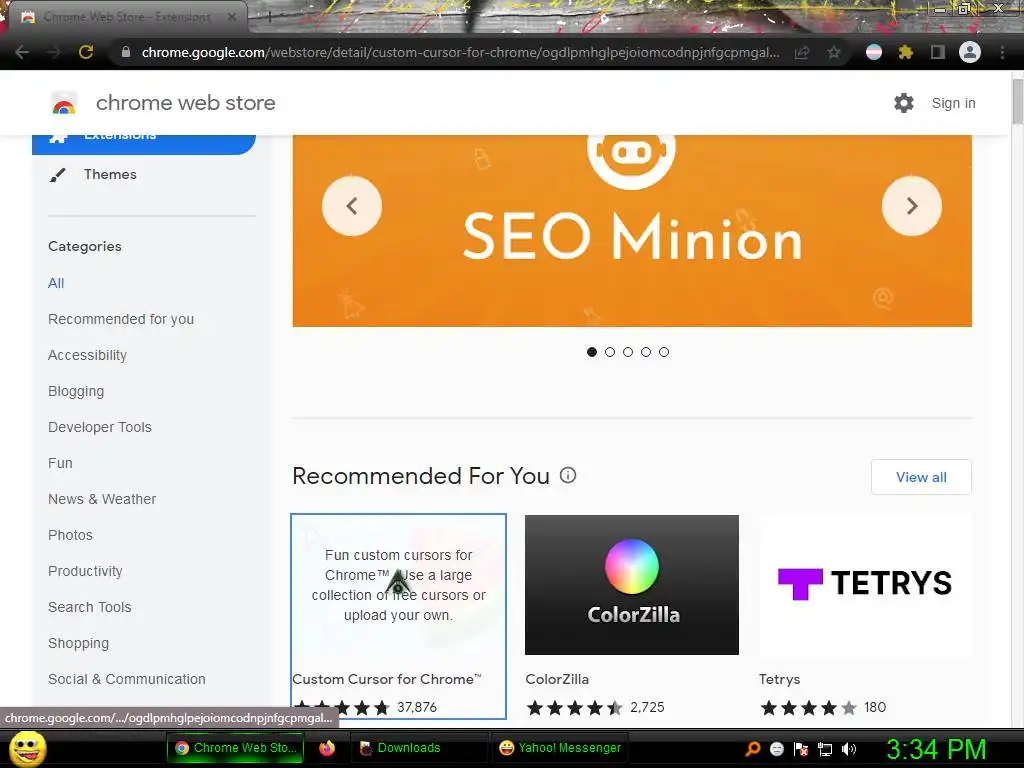Click the Chrome Web Store rainbow logo
This screenshot has height=768, width=1024.
tap(64, 103)
